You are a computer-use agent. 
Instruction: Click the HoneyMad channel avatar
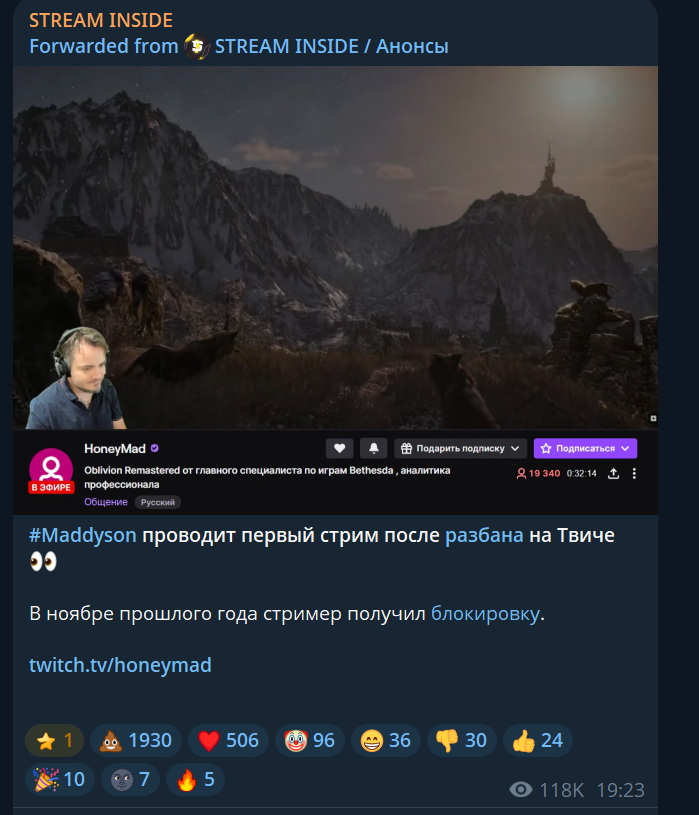pos(51,470)
